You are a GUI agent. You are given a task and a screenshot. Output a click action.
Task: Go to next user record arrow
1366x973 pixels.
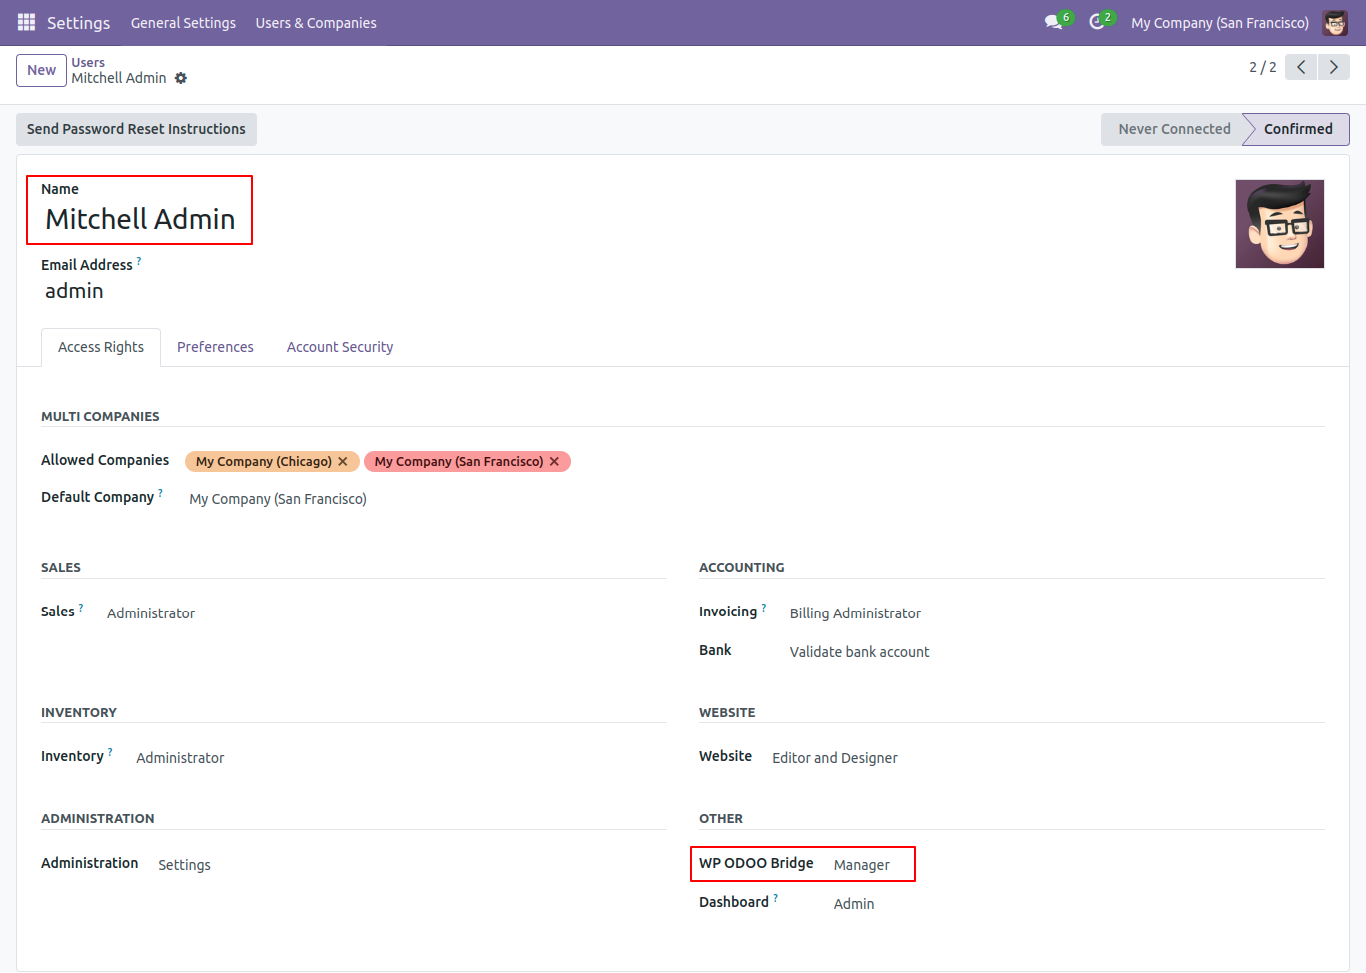tap(1333, 67)
